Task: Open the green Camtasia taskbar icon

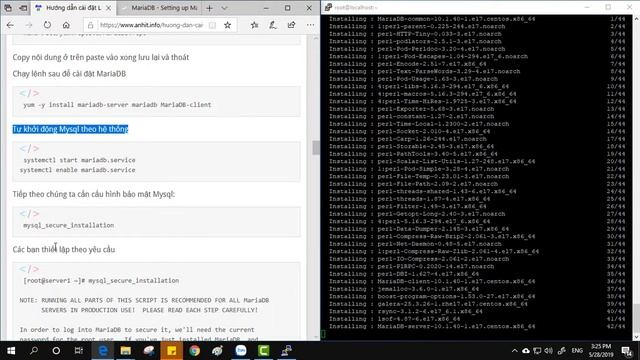Action: [x=264, y=351]
